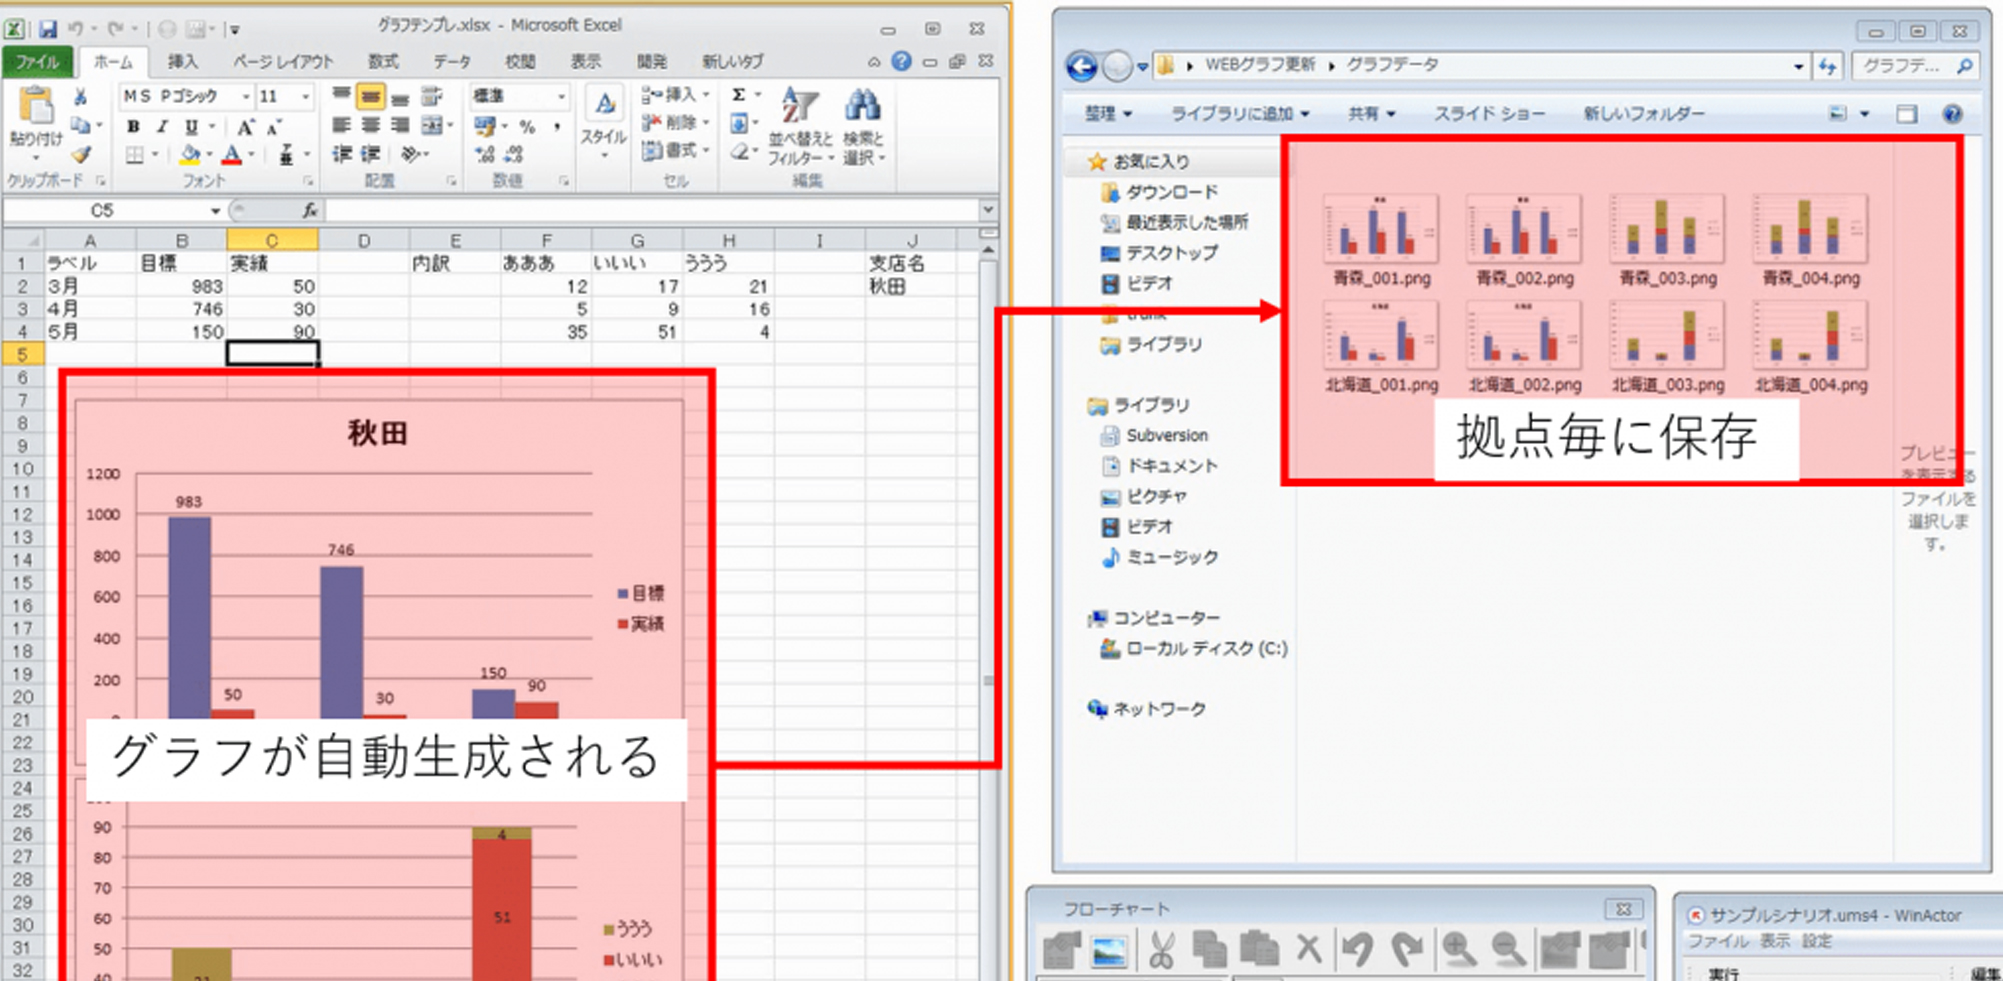Viewport: 2003px width, 981px height.
Task: Select デスクトップ in Explorer sidebar
Action: pos(1159,253)
